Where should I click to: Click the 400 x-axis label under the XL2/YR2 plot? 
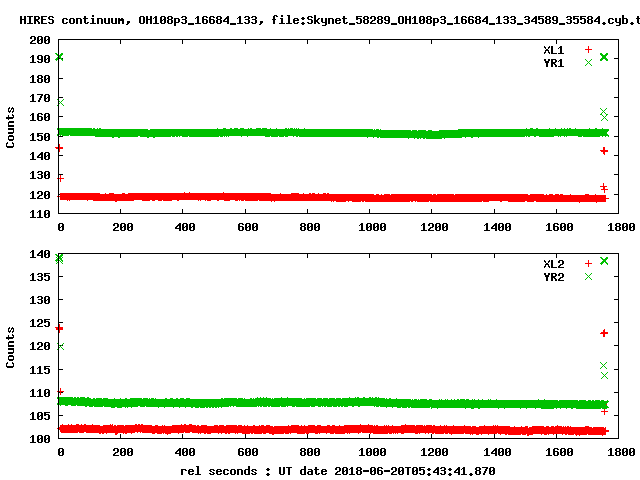pyautogui.click(x=185, y=452)
